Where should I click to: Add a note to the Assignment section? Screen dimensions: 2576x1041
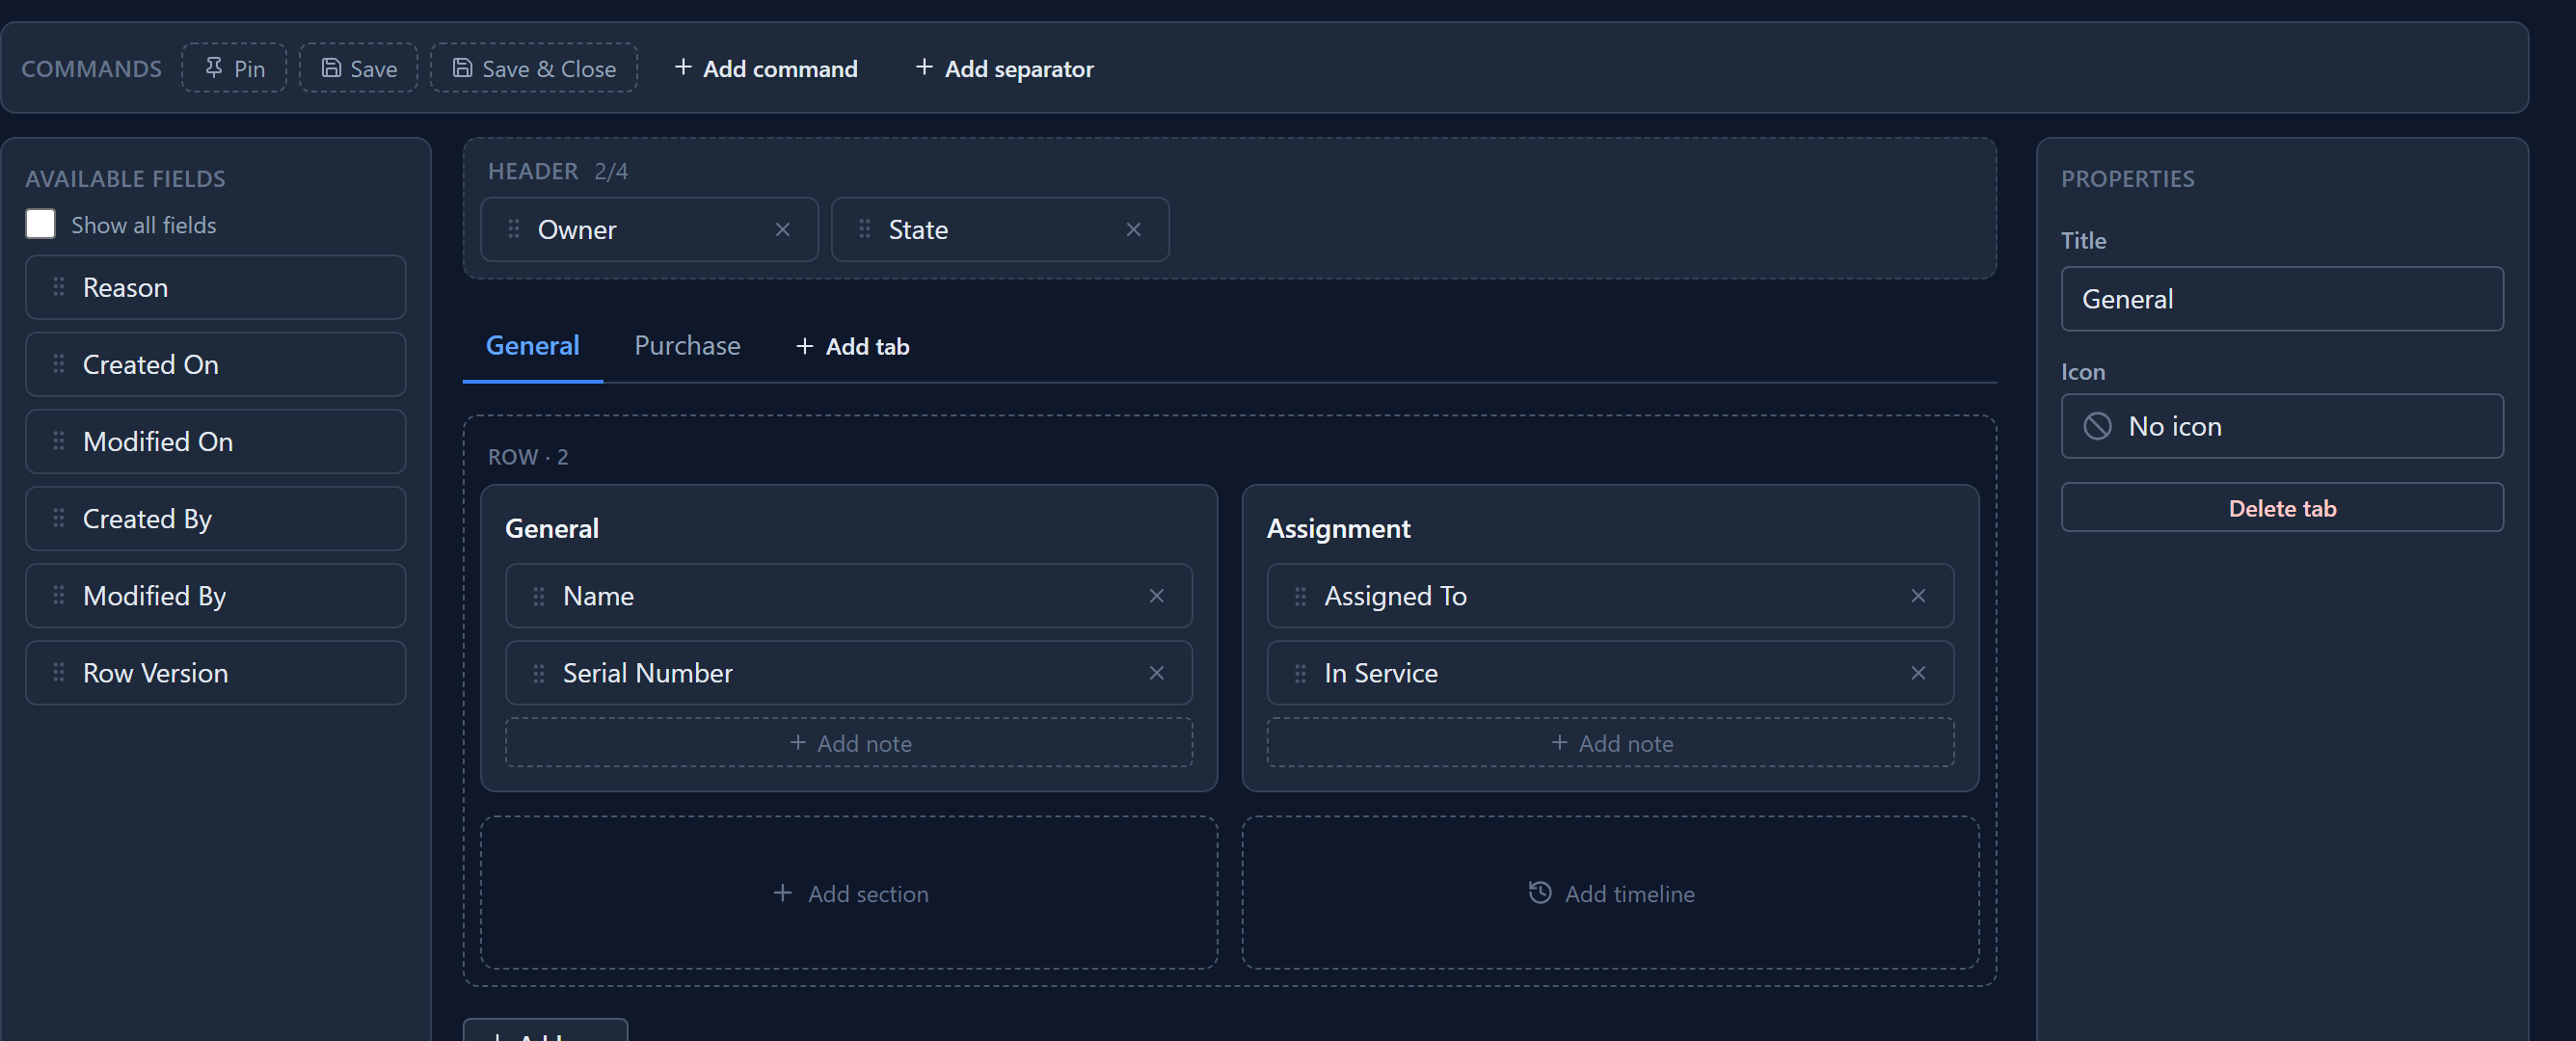tap(1610, 743)
